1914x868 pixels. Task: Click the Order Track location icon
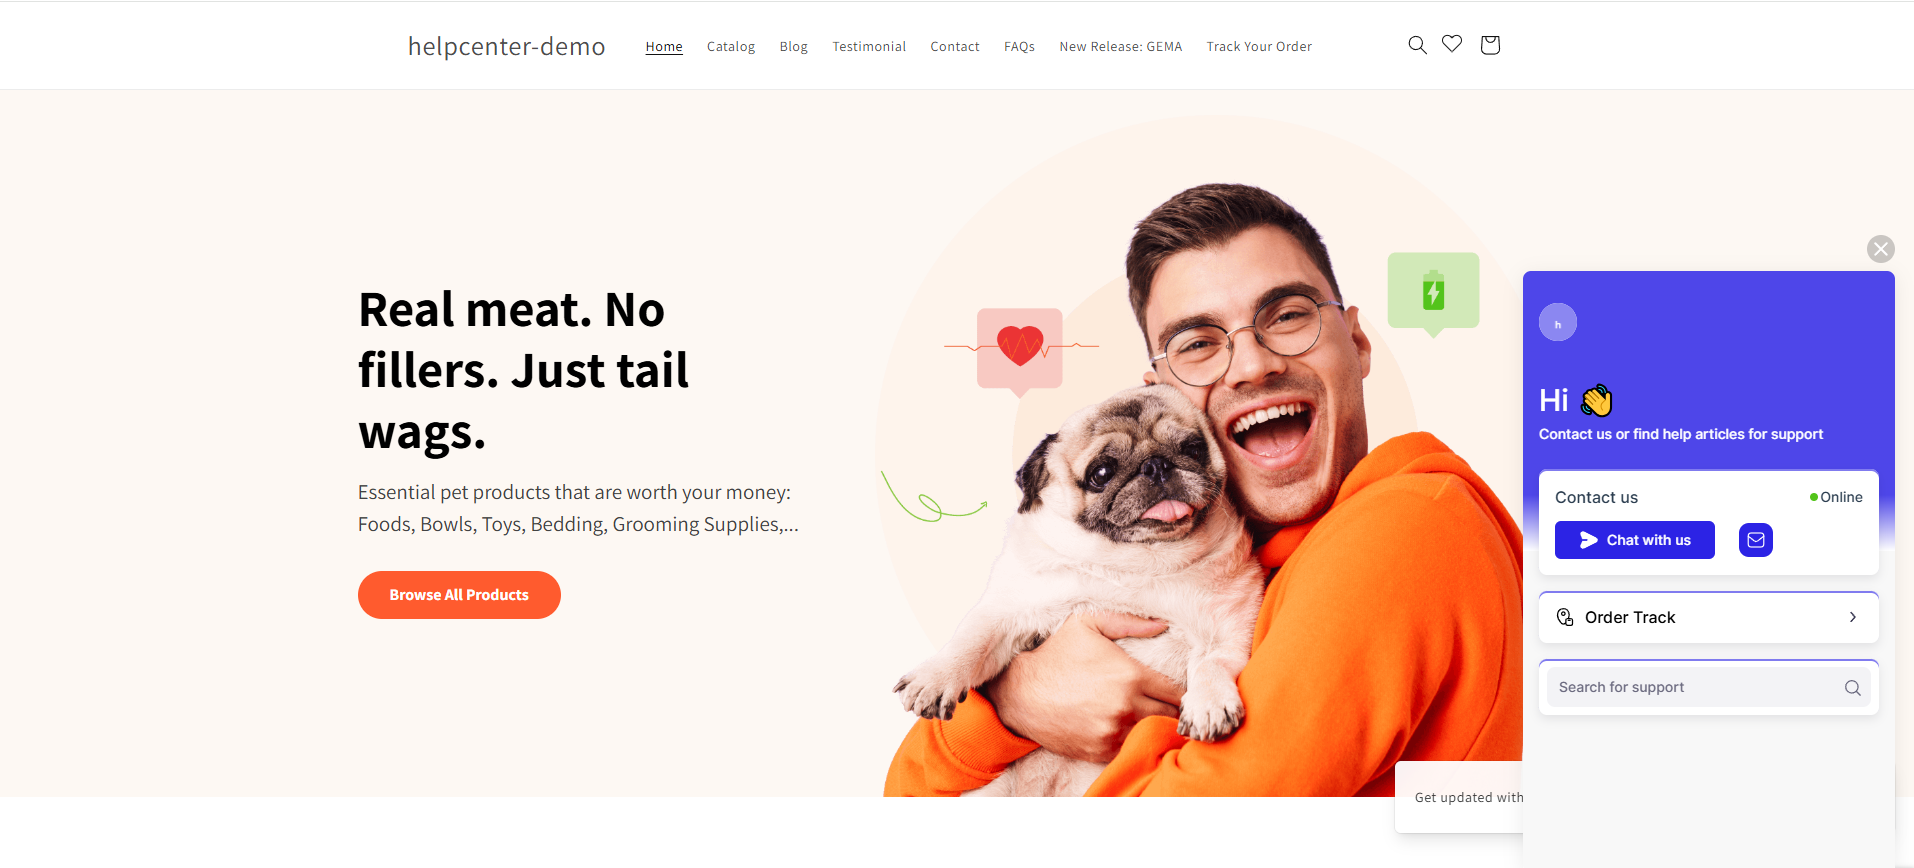pos(1565,618)
